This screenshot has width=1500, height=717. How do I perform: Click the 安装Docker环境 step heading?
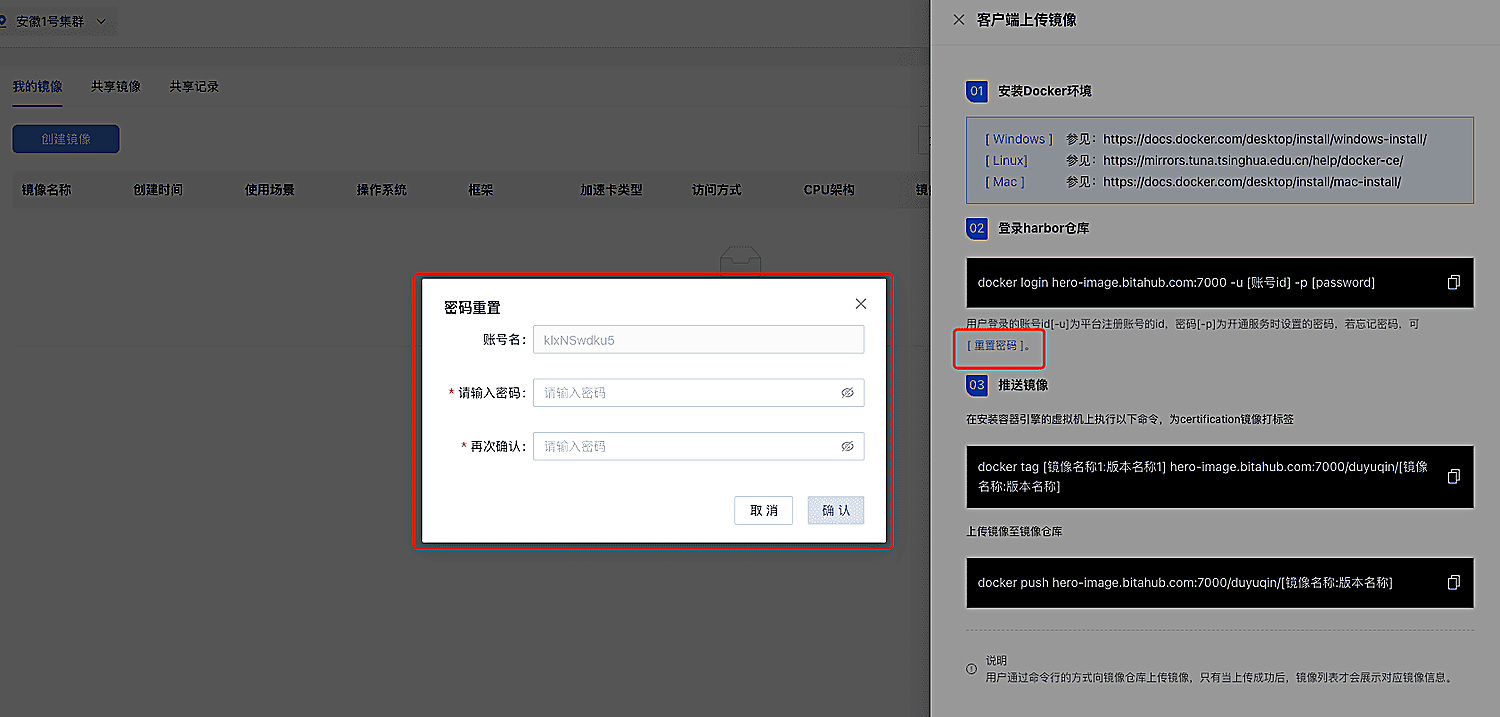(x=1045, y=91)
